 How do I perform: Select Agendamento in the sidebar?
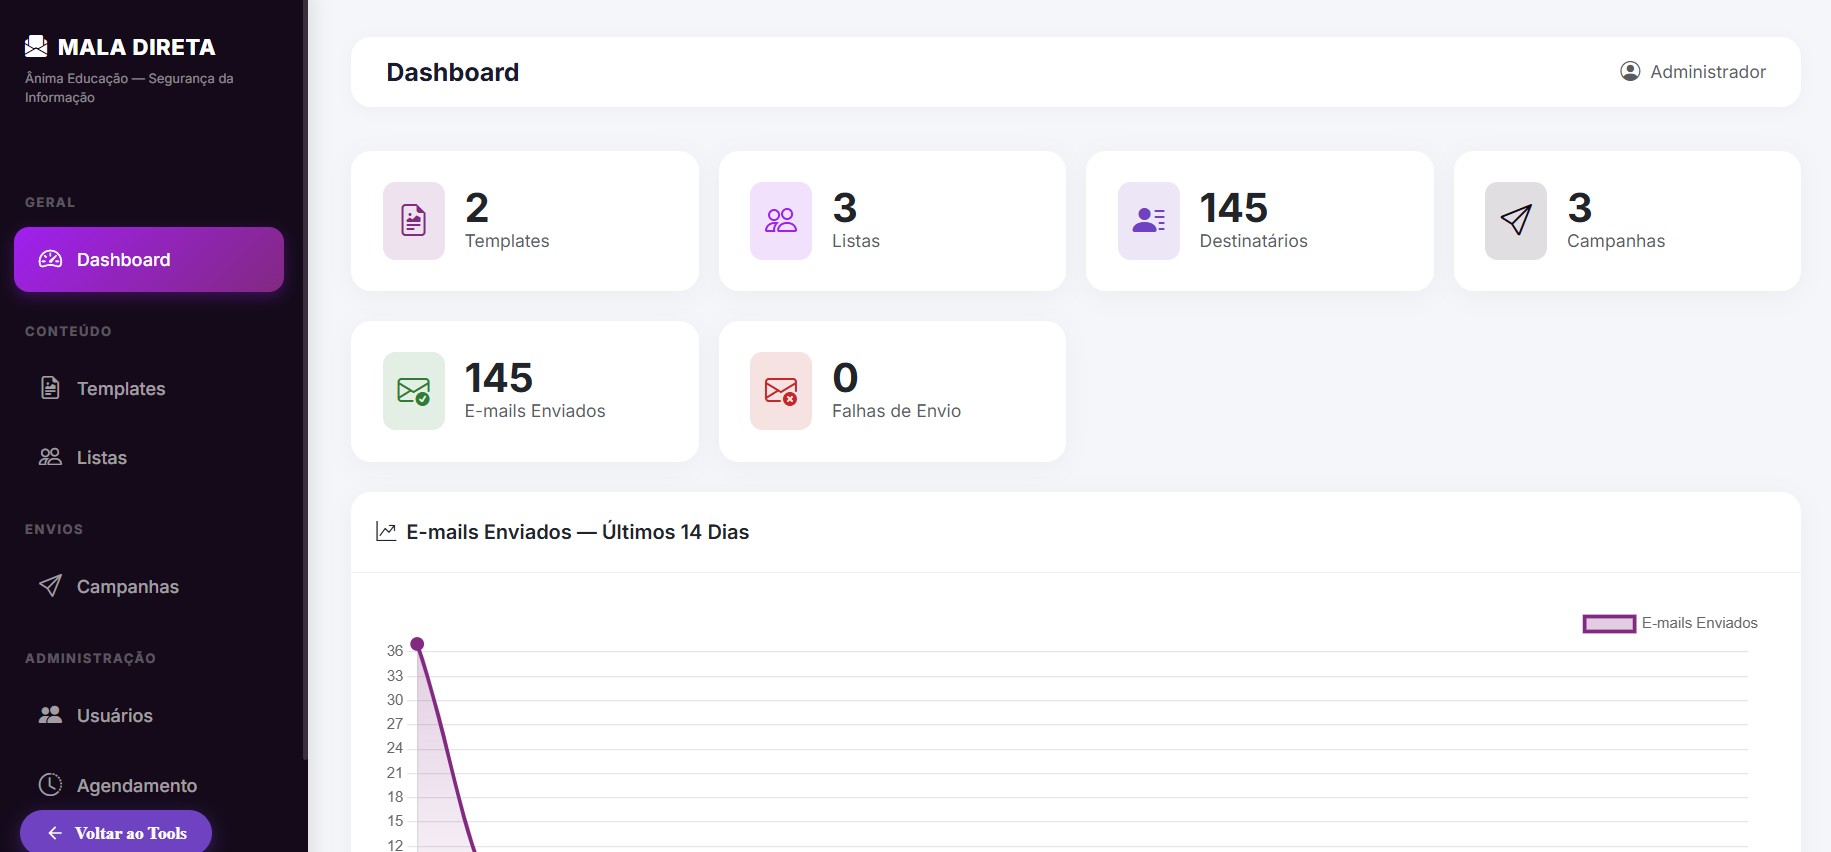[149, 785]
